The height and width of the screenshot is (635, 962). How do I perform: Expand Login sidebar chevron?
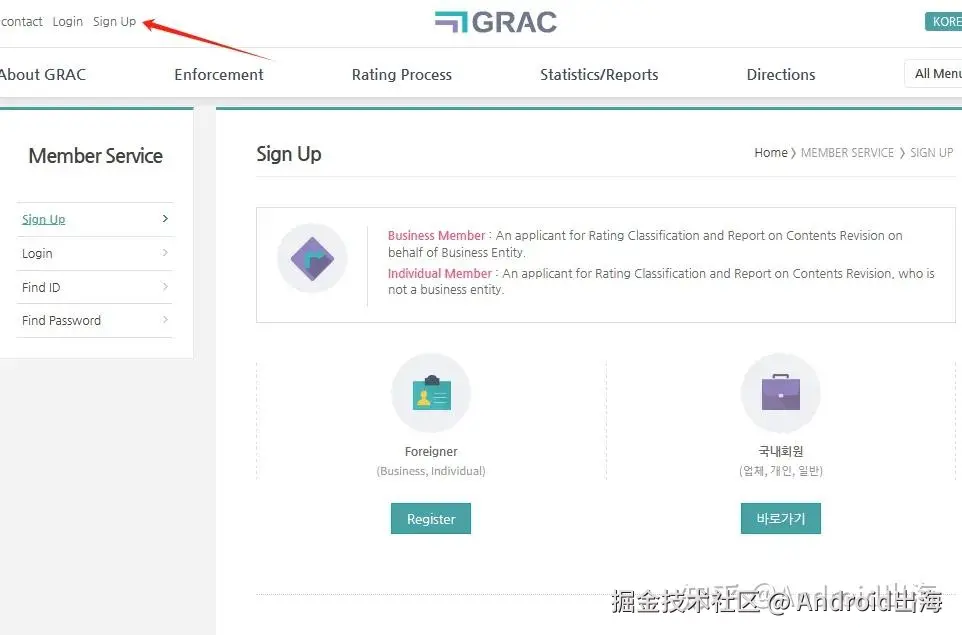tap(165, 252)
